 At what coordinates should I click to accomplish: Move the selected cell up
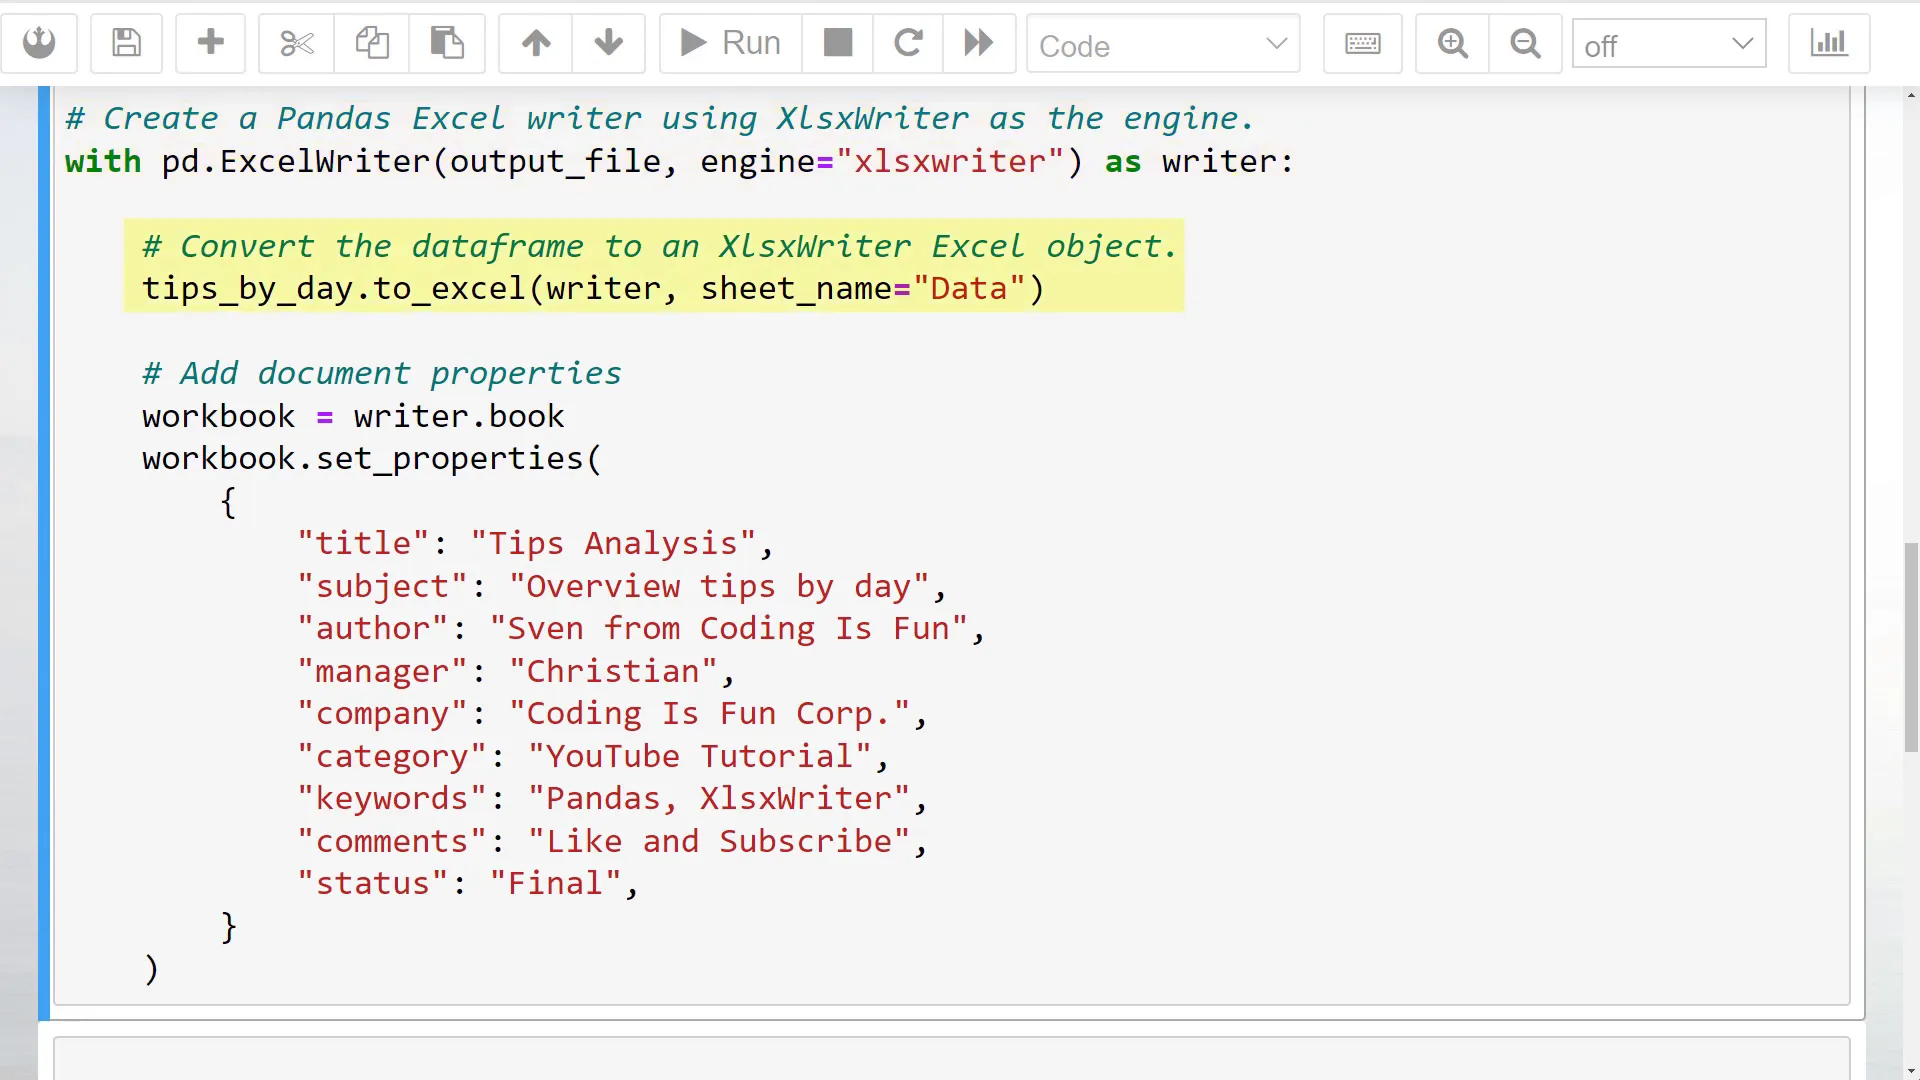click(536, 43)
